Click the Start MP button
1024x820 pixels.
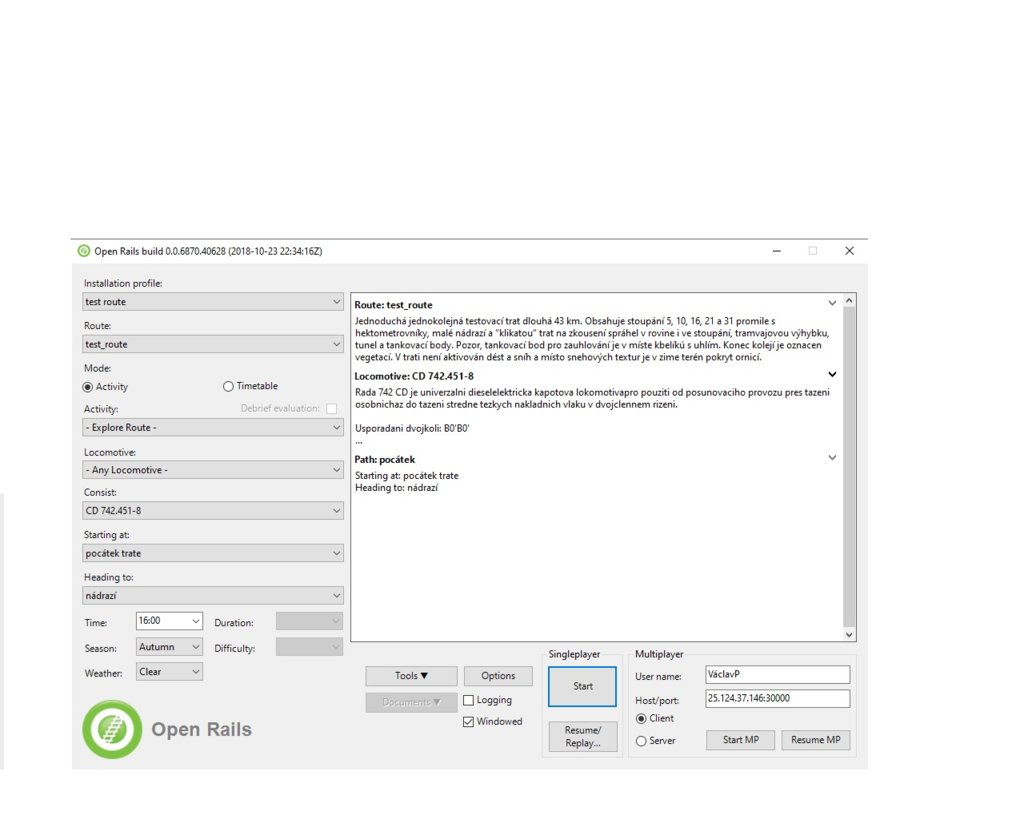pyautogui.click(x=741, y=740)
